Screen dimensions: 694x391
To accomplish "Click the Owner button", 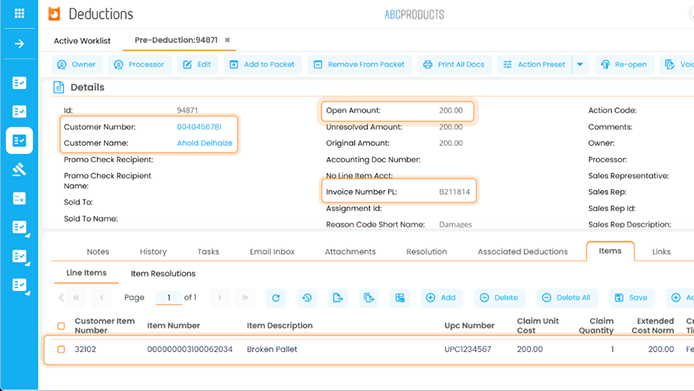I will tap(77, 64).
